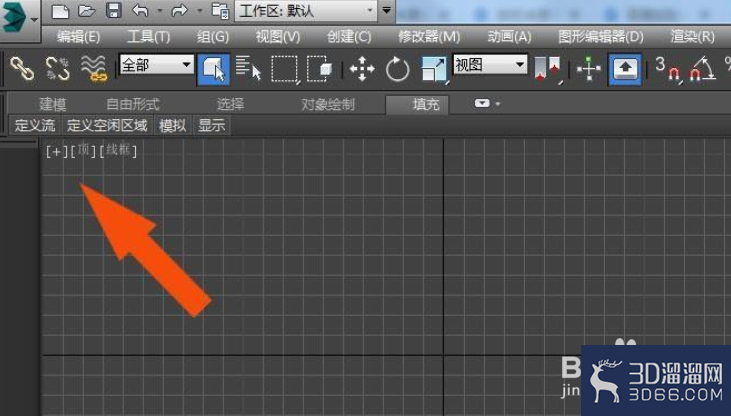
Task: Expand the redo history arrow
Action: point(200,11)
